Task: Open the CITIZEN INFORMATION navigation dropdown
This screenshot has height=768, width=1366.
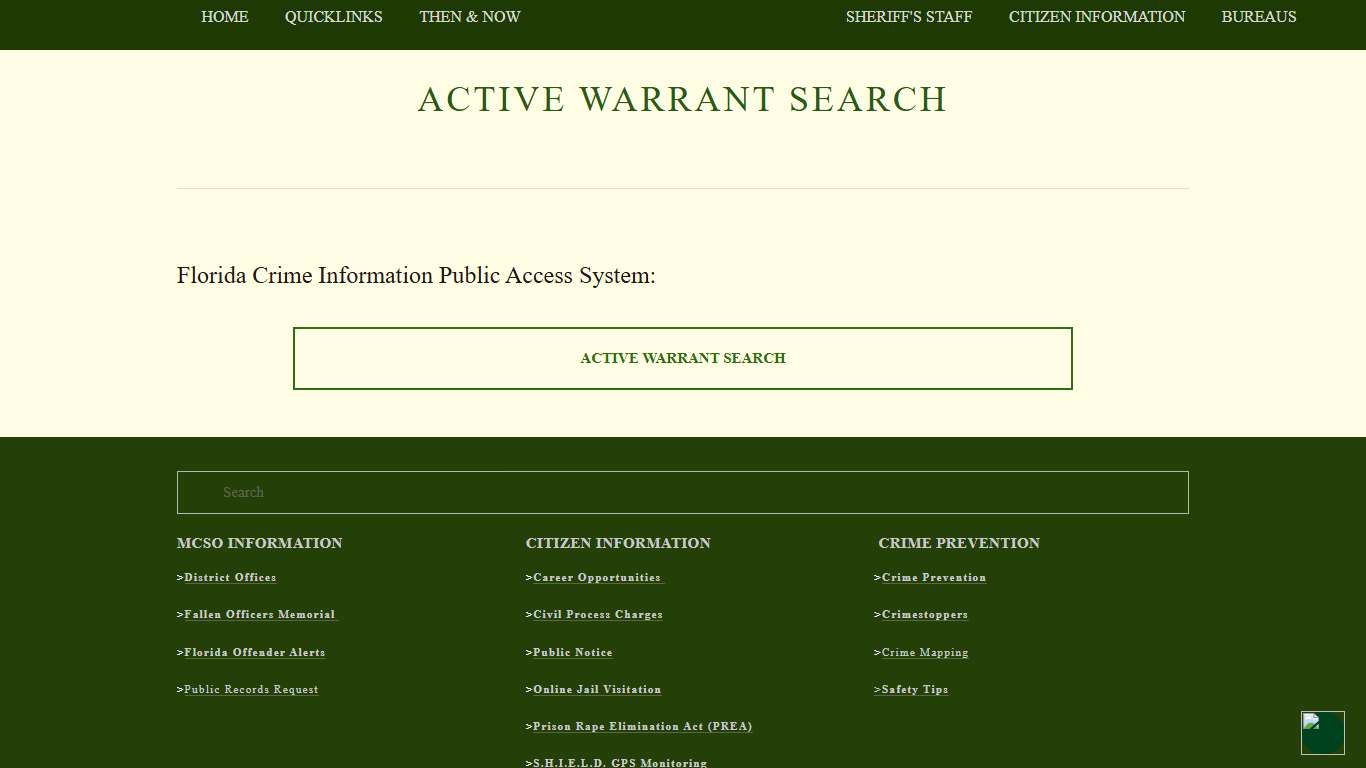Action: [x=1096, y=17]
